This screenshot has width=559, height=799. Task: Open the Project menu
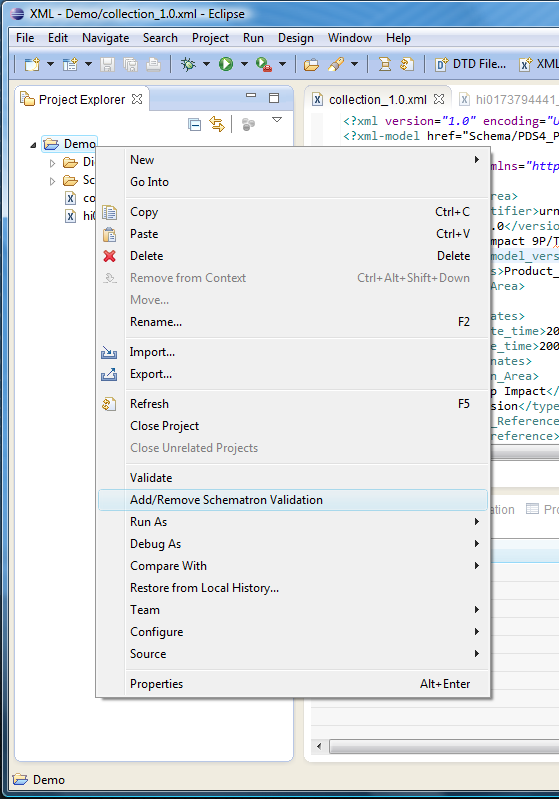point(210,38)
